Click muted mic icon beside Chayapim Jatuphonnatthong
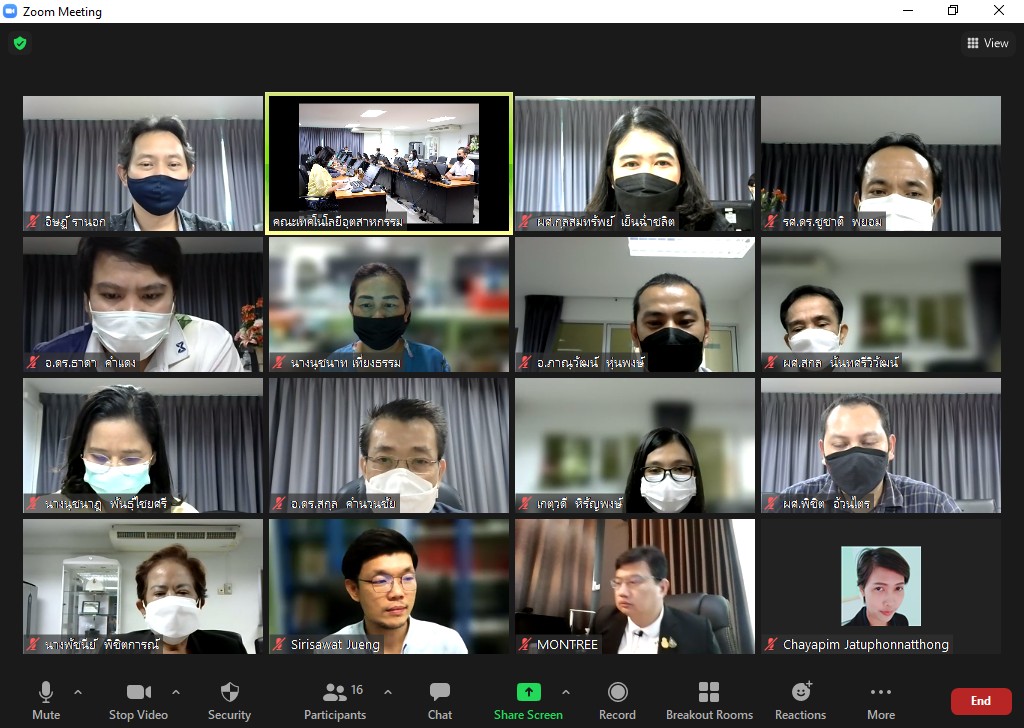The image size is (1024, 728). coord(771,644)
